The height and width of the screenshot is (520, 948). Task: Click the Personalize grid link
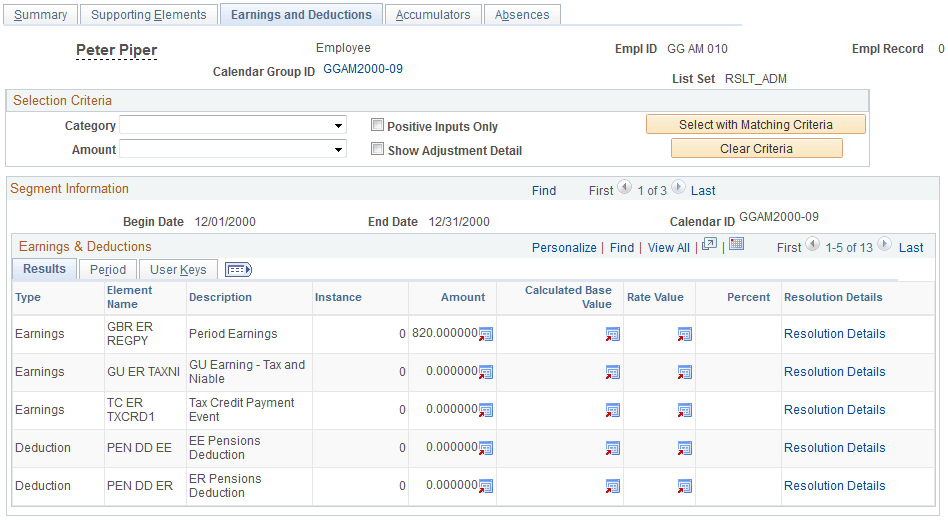(564, 248)
